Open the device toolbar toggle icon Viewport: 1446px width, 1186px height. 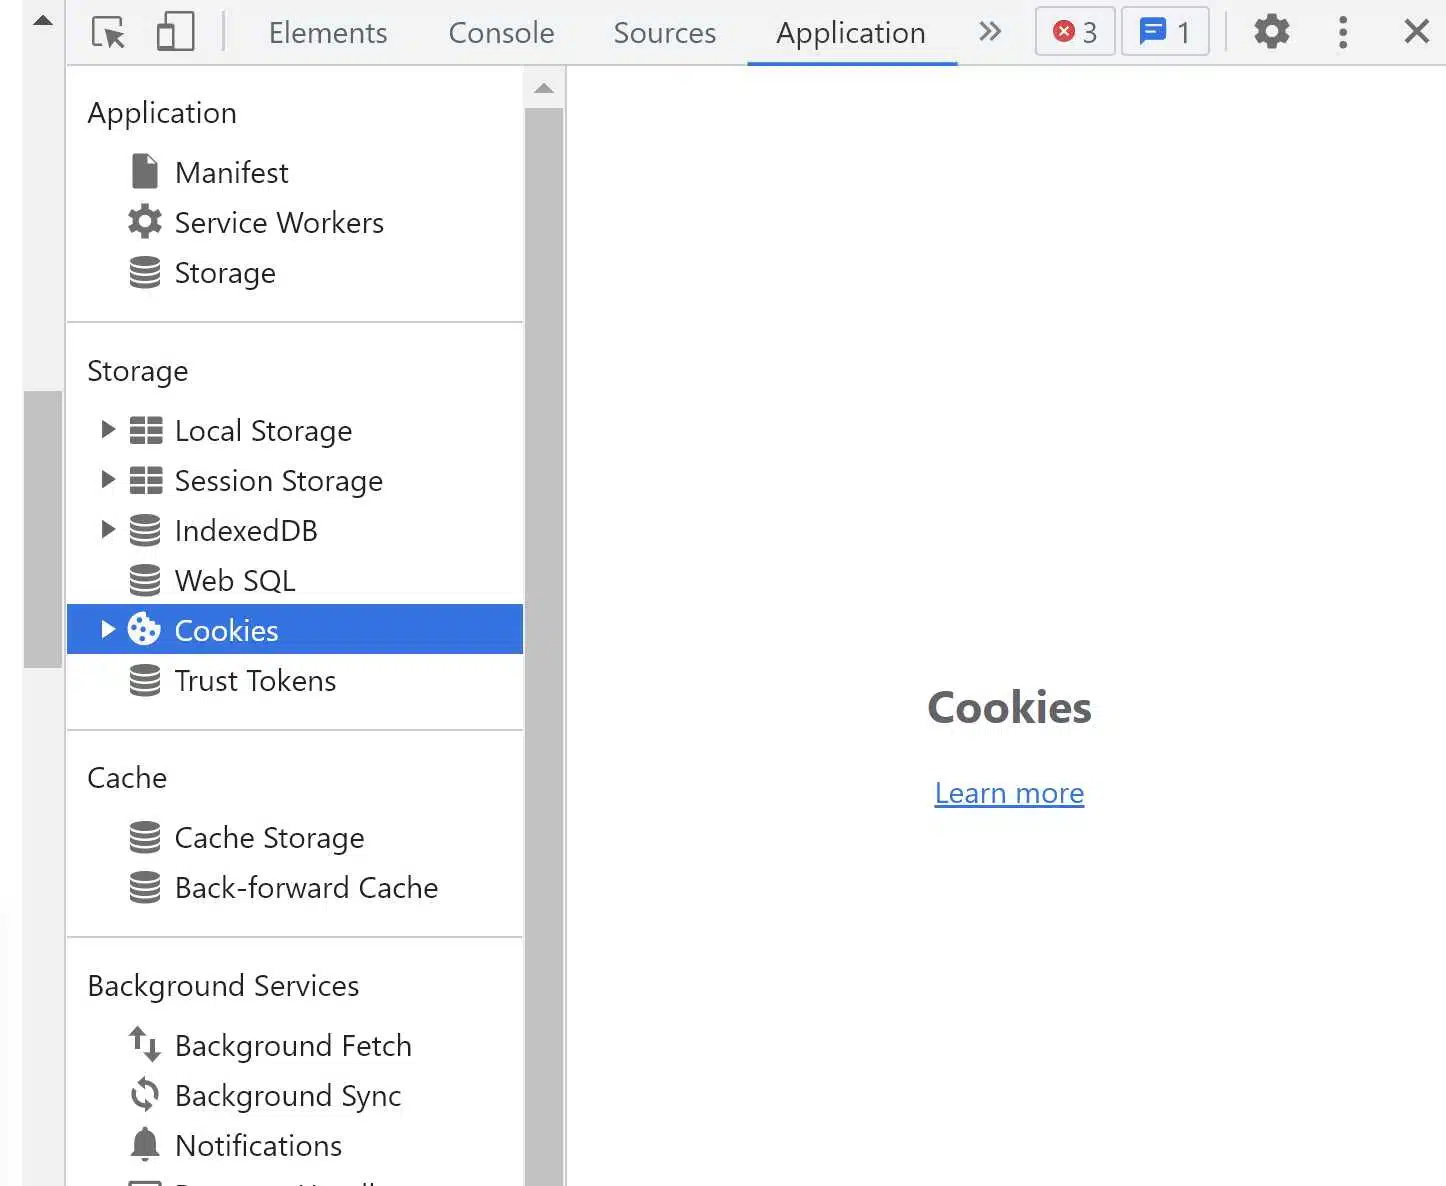[175, 31]
